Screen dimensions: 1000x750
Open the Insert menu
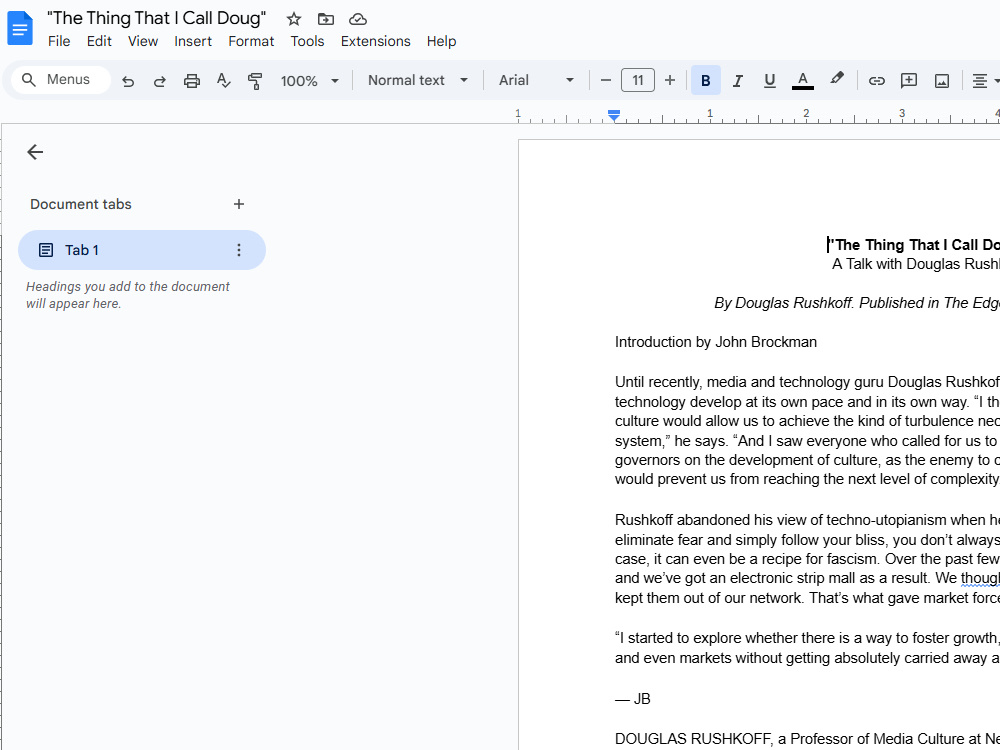(x=193, y=41)
